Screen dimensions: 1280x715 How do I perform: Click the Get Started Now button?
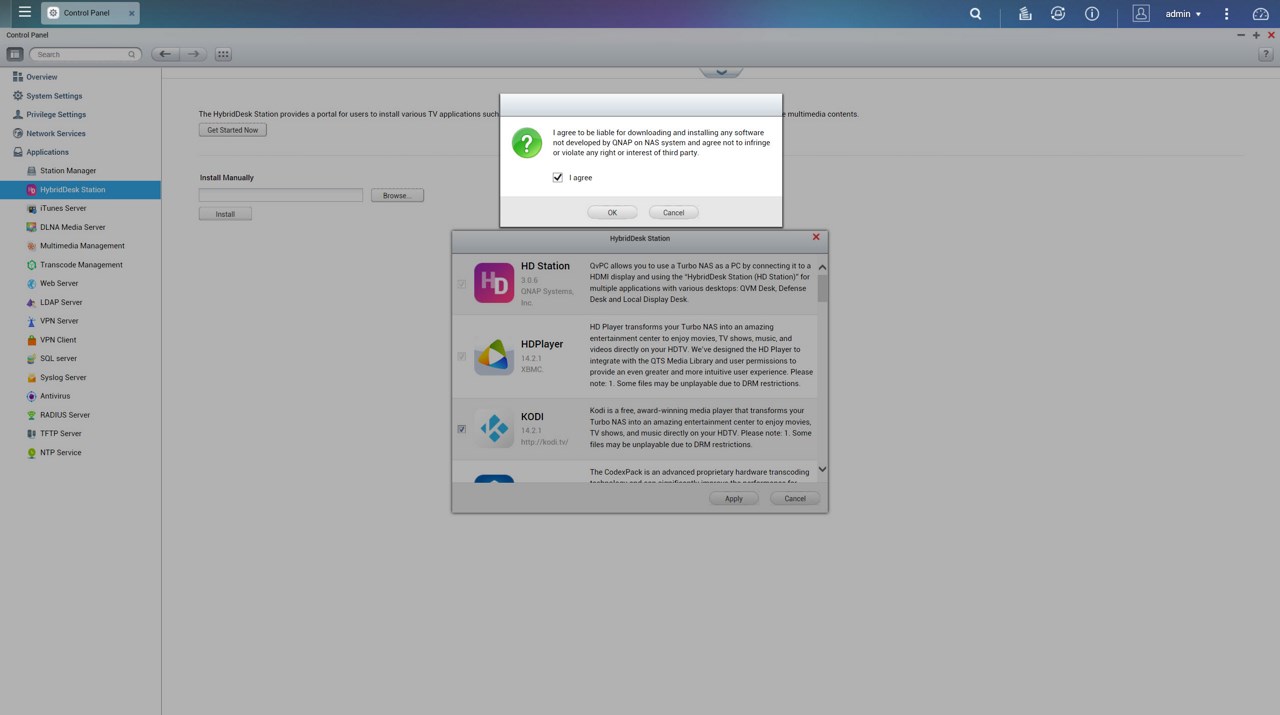coord(233,130)
